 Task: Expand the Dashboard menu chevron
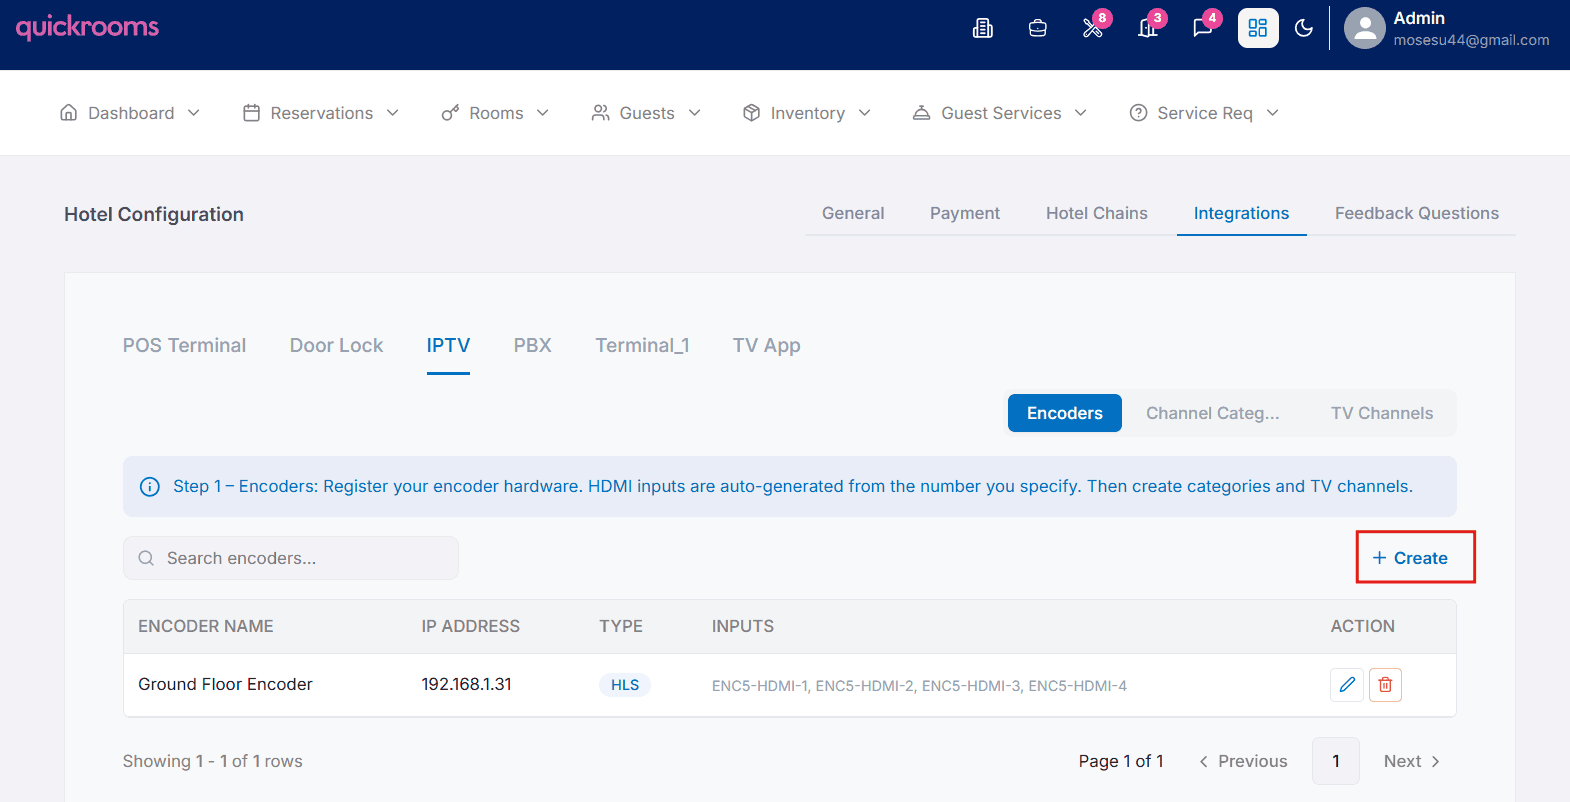pos(194,113)
